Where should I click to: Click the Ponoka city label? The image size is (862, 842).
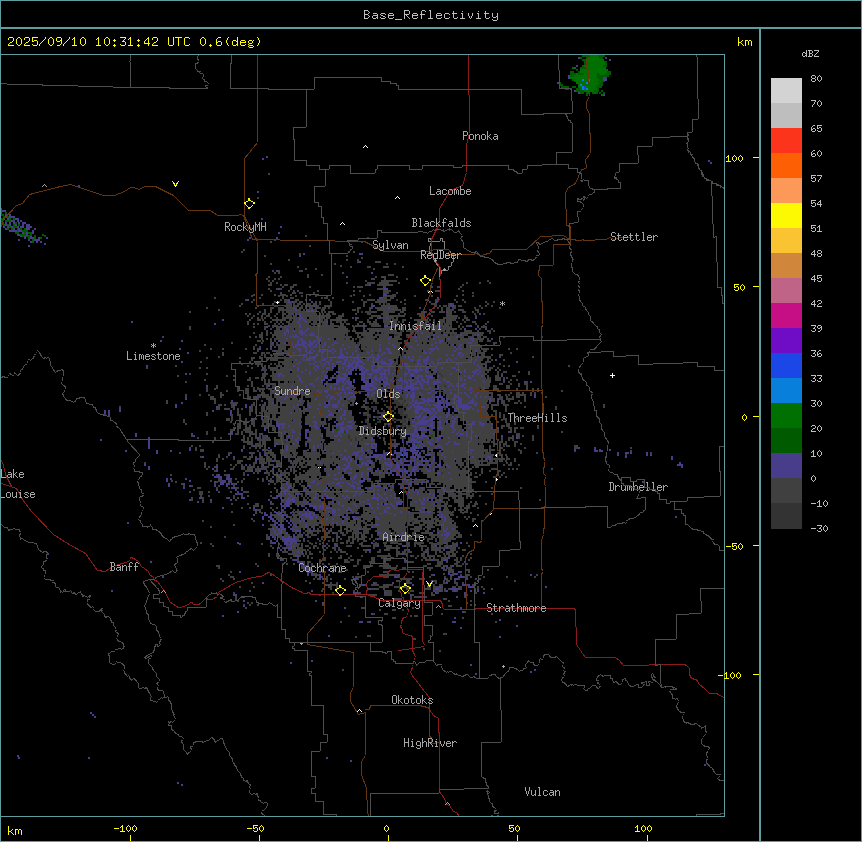point(480,136)
